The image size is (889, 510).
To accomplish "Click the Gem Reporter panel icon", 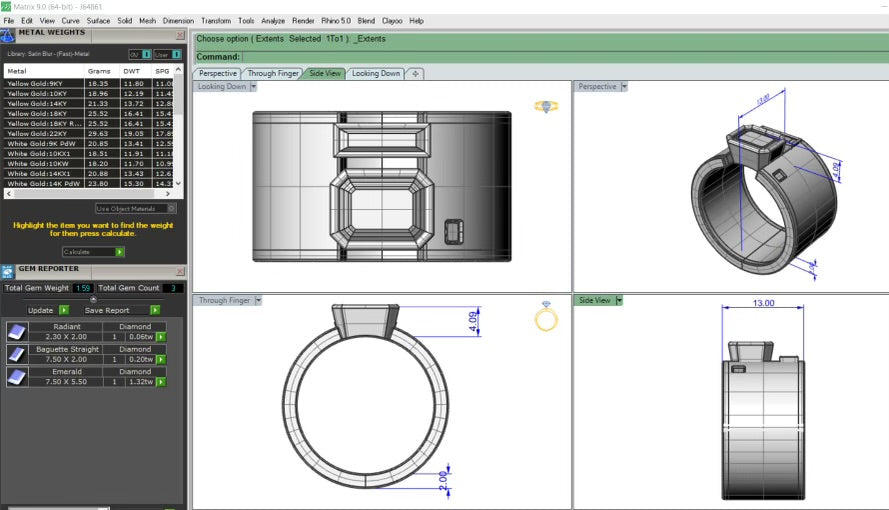I will (x=8, y=270).
